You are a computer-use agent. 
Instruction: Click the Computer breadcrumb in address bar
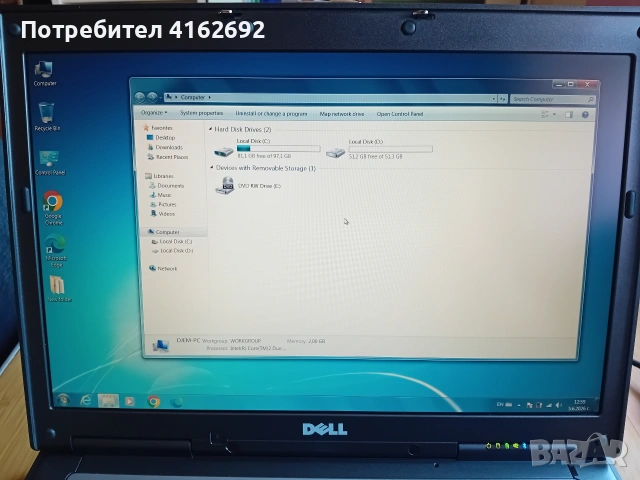point(193,97)
